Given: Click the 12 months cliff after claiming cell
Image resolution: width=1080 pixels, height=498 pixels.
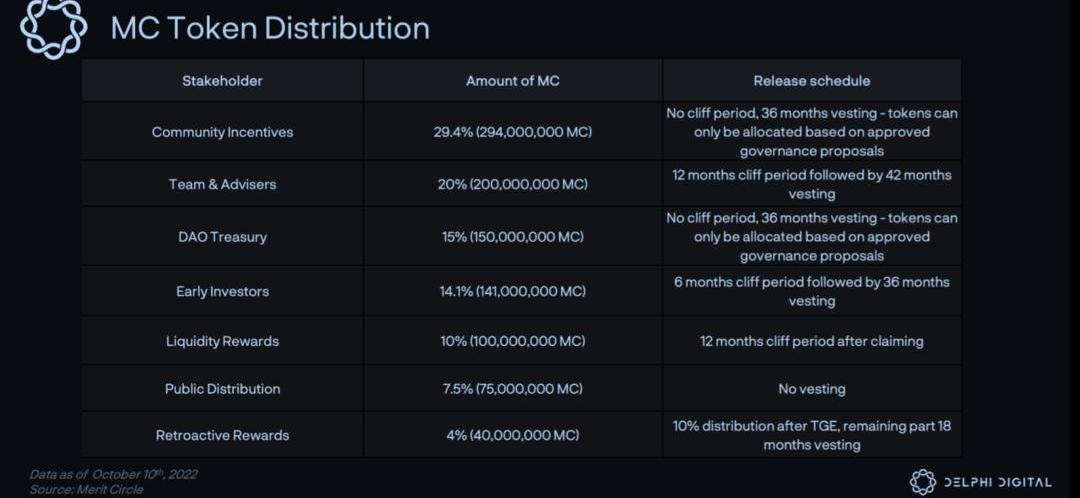Looking at the screenshot, I should pyautogui.click(x=812, y=341).
